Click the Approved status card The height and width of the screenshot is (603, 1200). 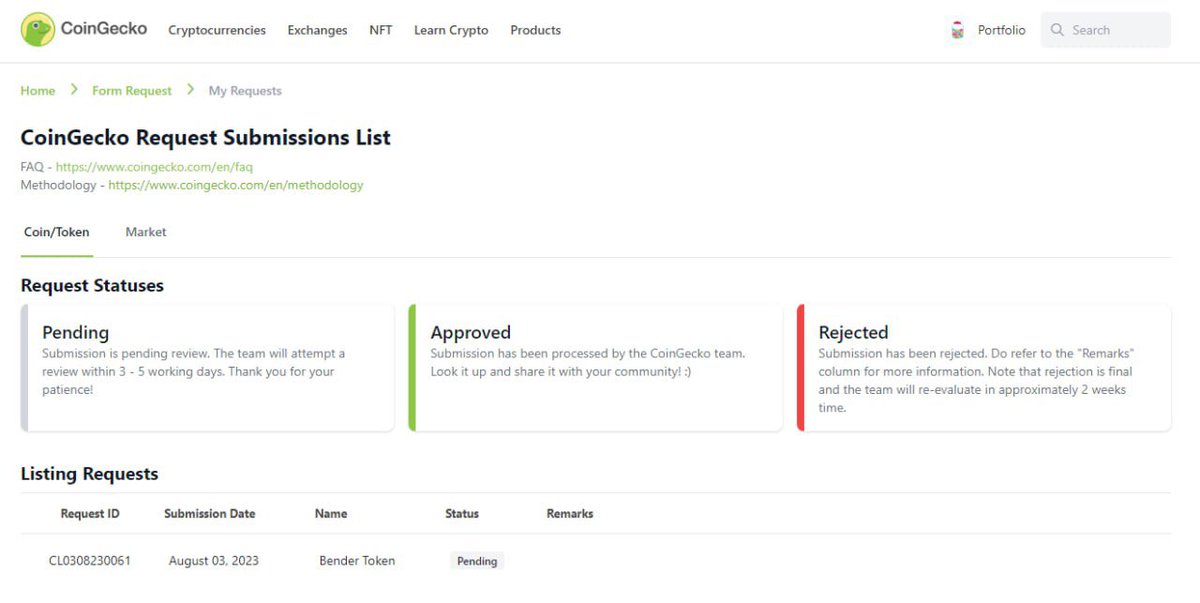(x=596, y=368)
